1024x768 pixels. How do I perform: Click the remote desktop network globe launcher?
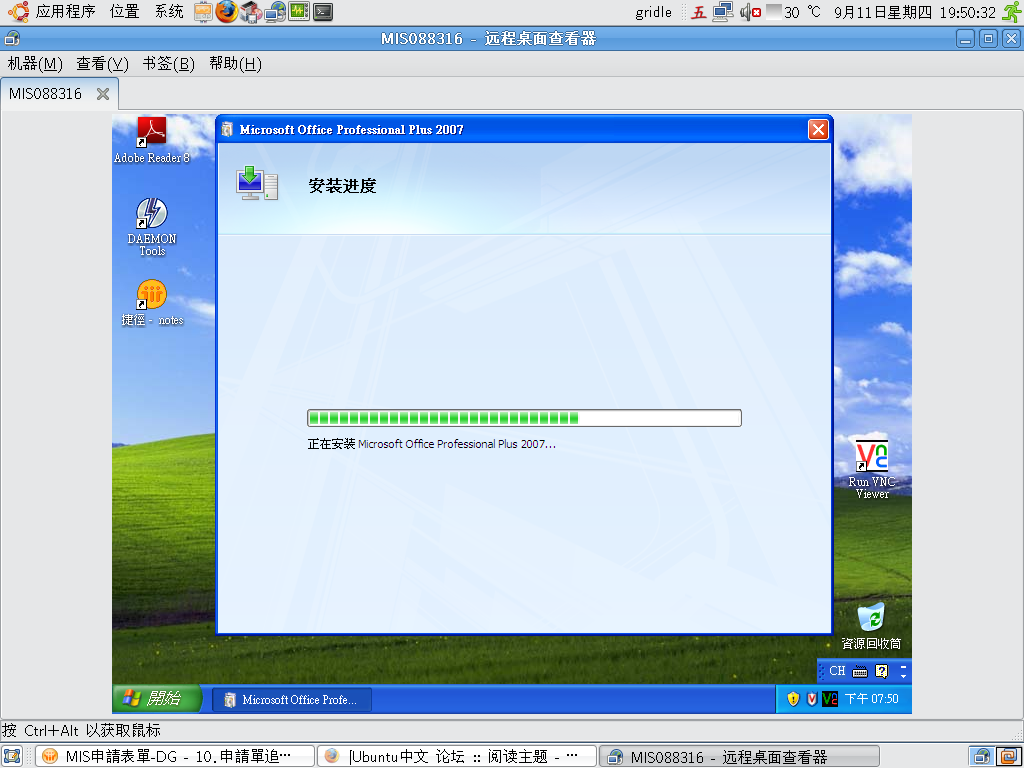point(275,12)
